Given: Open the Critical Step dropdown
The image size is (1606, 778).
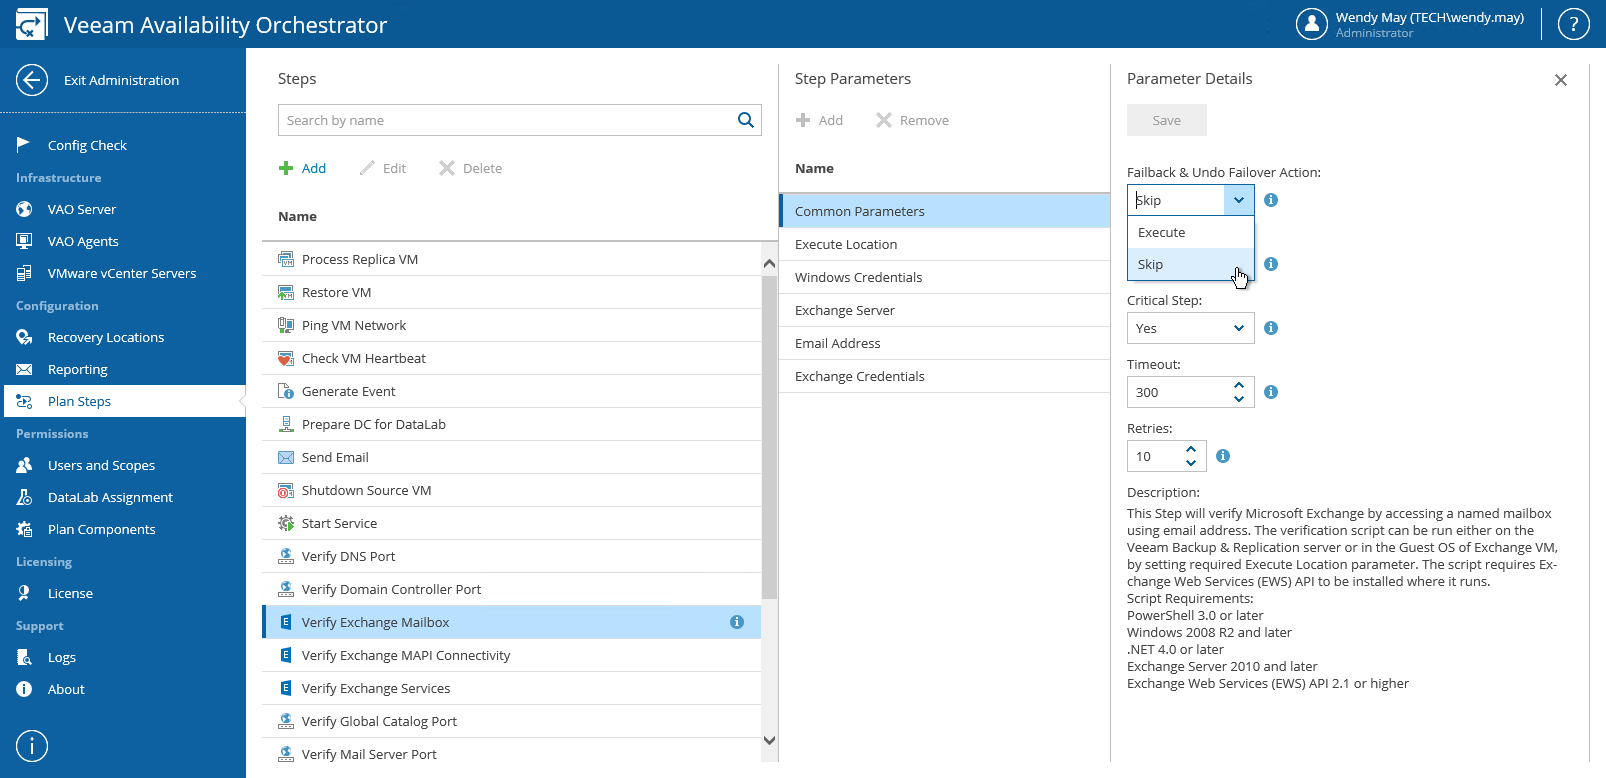Looking at the screenshot, I should click(1191, 328).
